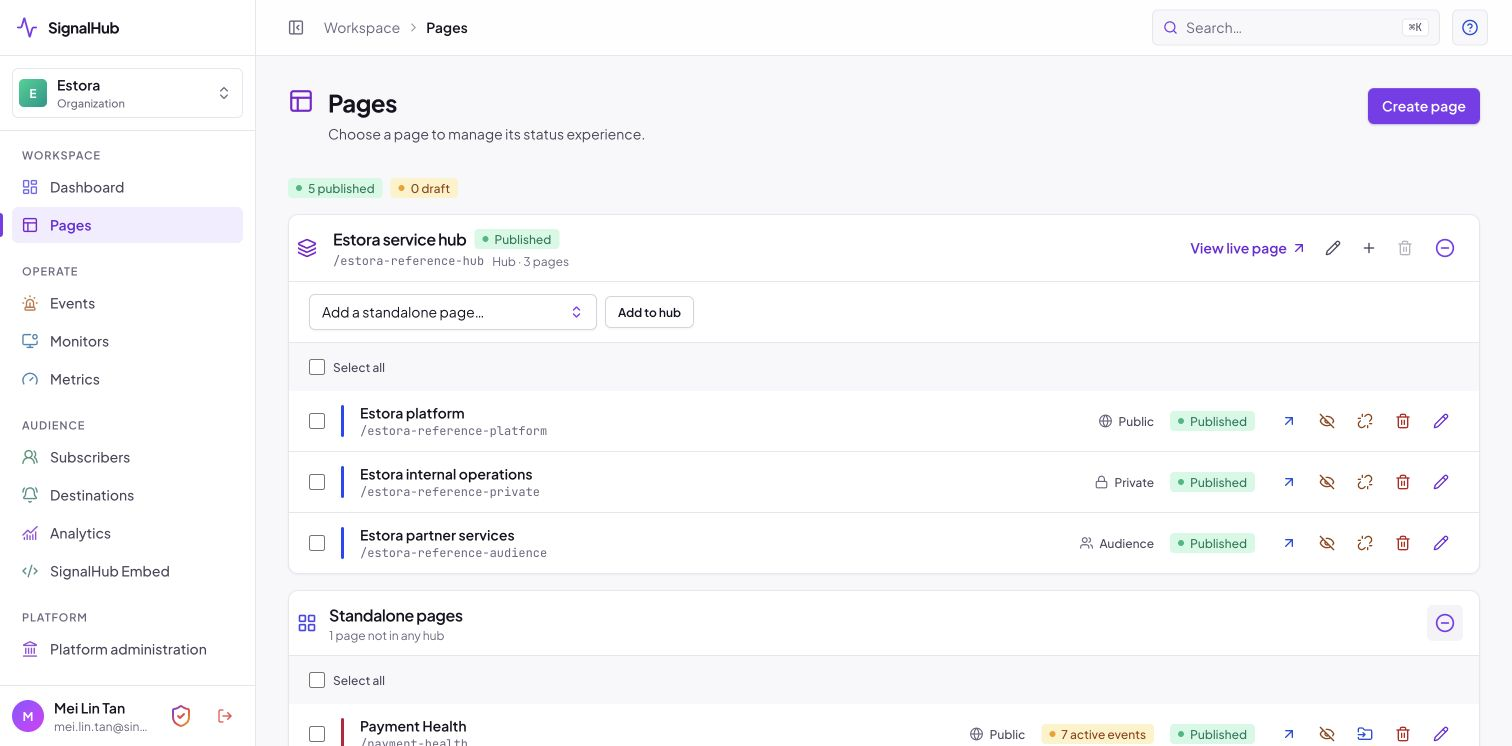Toggle visibility of Estora platform page
Viewport: 1512px width, 746px height.
pos(1327,421)
